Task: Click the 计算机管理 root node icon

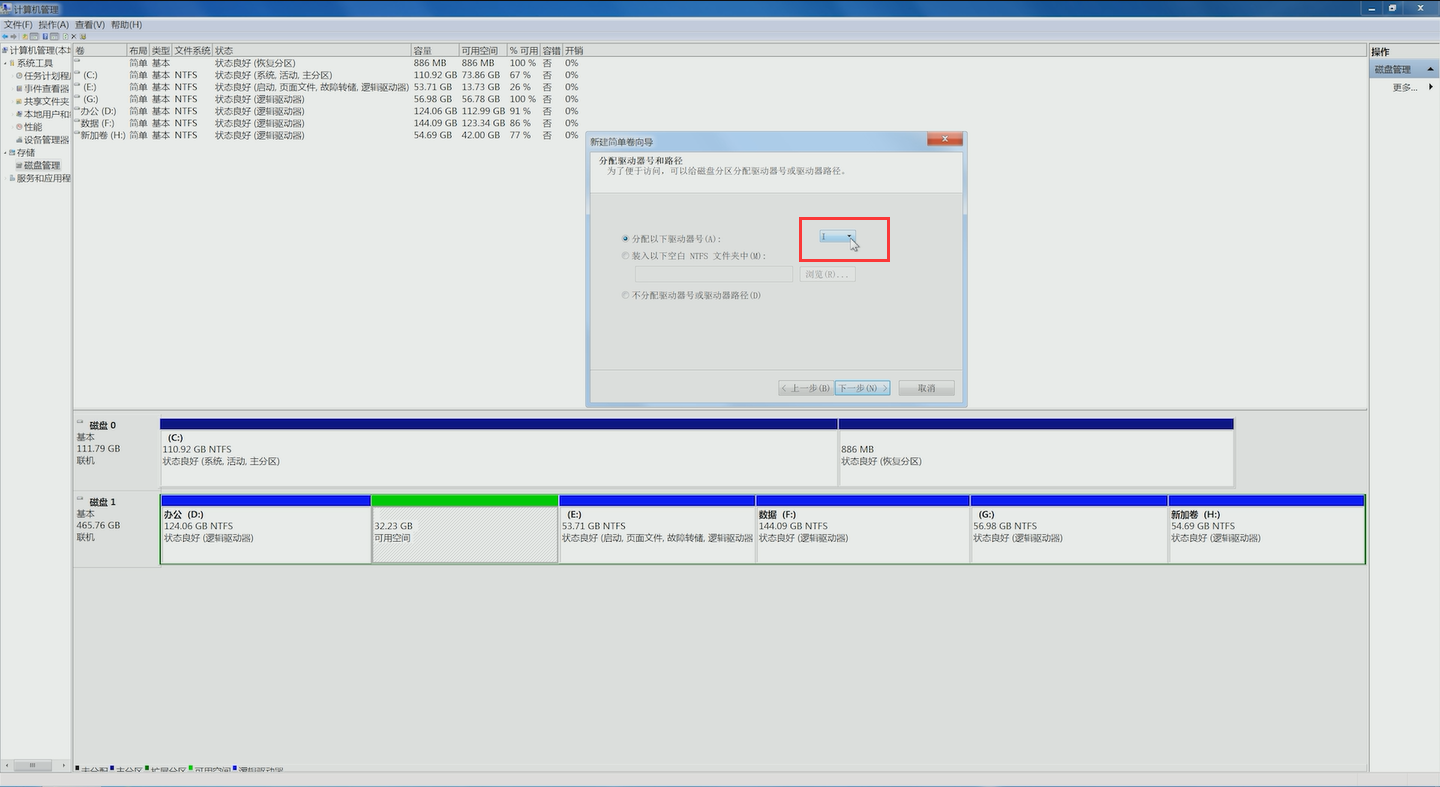Action: 5,50
